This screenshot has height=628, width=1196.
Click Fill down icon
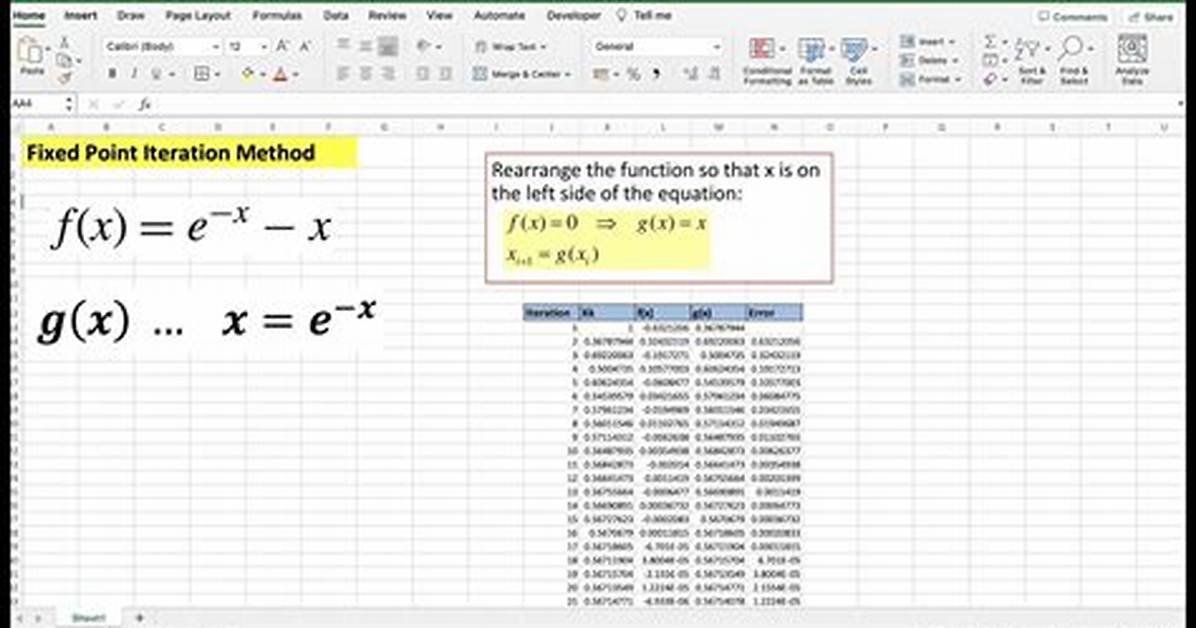point(990,60)
